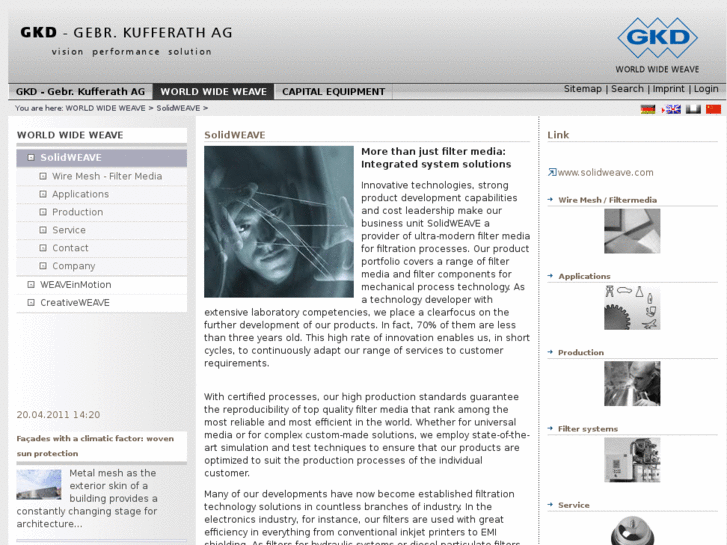
Task: Click the news building facade thumbnail
Action: tap(39, 485)
